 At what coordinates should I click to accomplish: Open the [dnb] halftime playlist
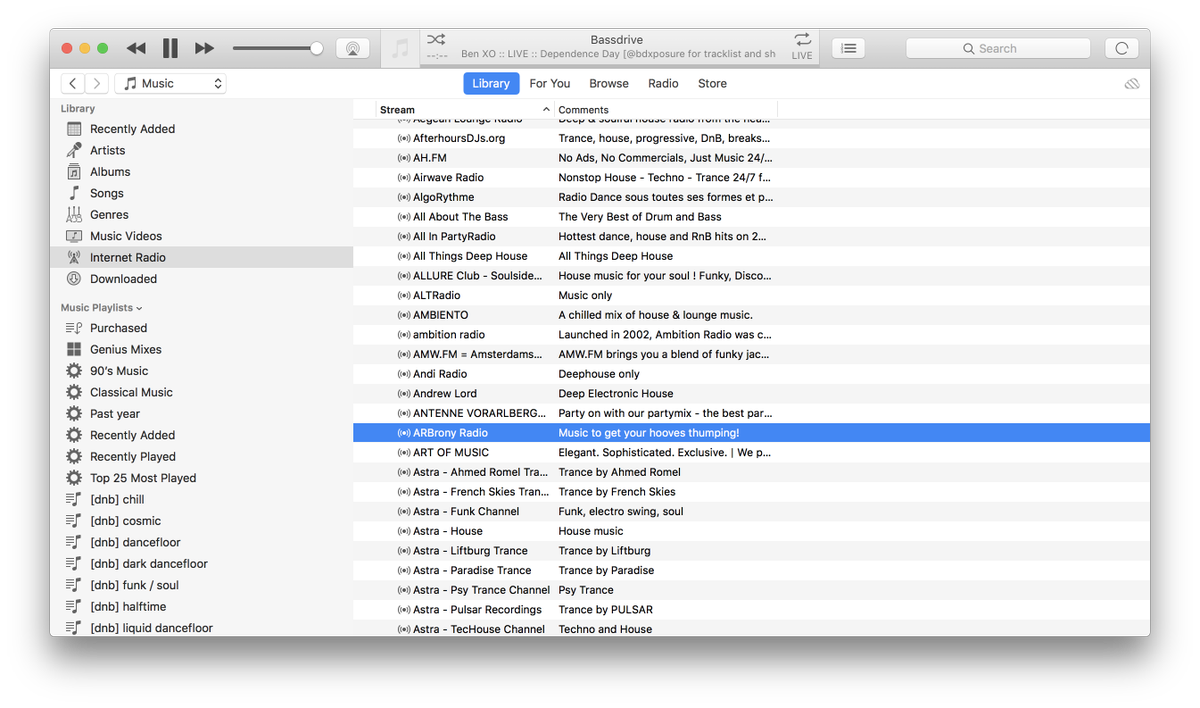pos(201,607)
